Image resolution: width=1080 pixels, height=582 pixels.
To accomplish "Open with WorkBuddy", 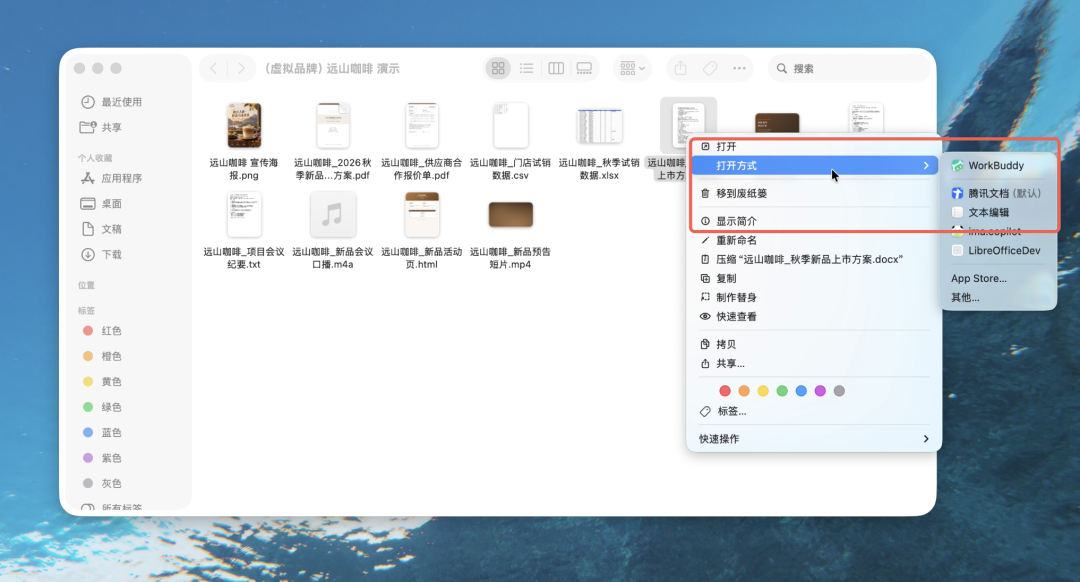I will (998, 165).
